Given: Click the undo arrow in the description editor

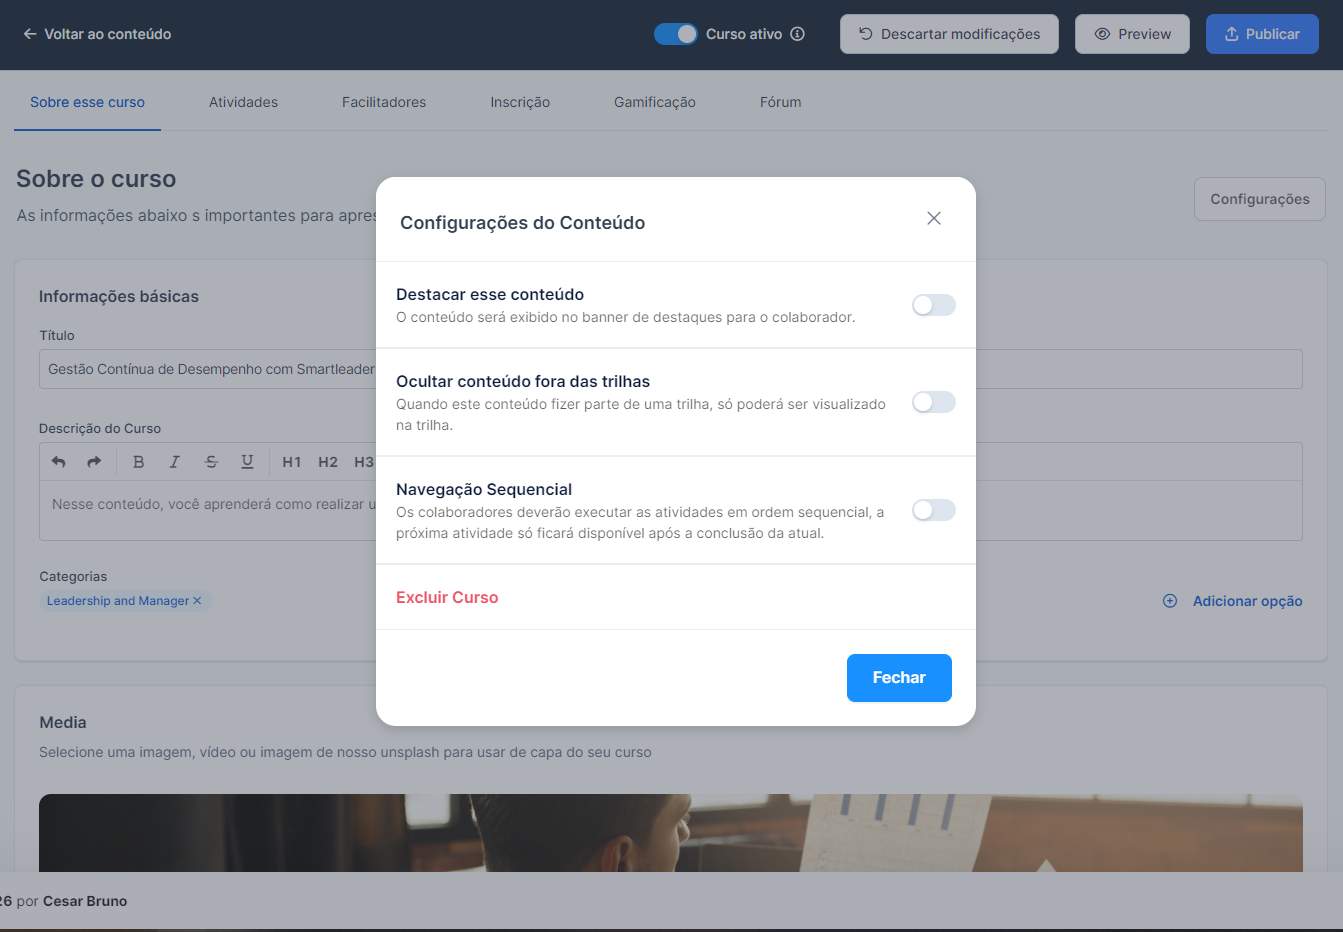Looking at the screenshot, I should point(59,462).
